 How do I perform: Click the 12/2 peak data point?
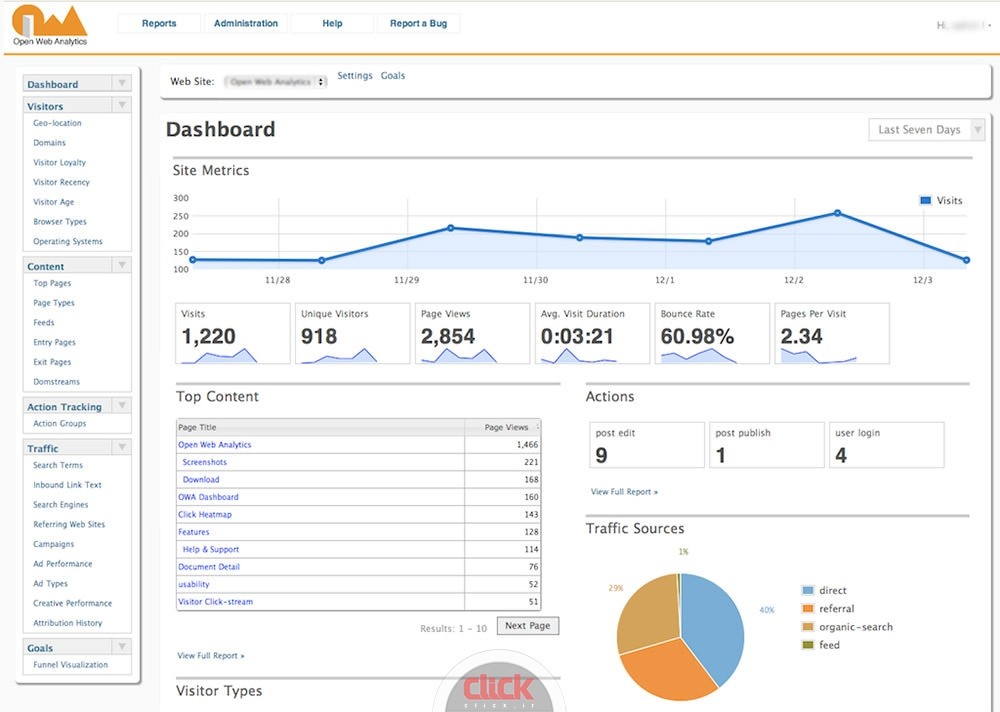(x=837, y=213)
